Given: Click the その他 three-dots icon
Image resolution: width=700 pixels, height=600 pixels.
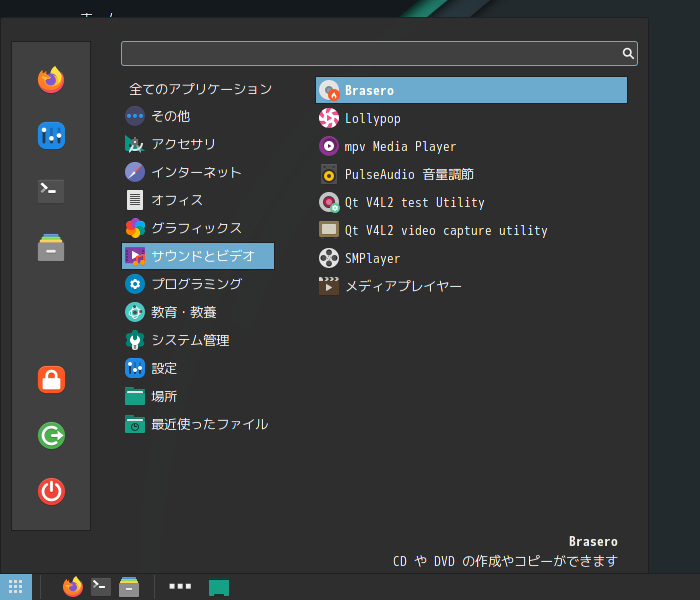Looking at the screenshot, I should coord(135,117).
